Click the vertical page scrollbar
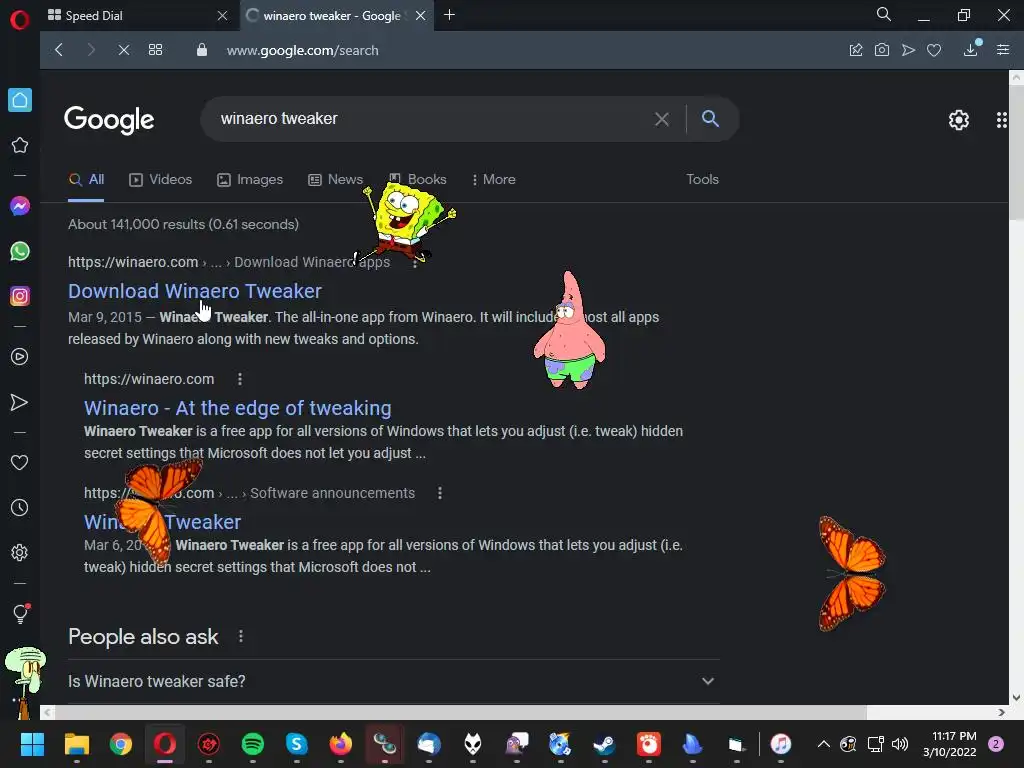This screenshot has width=1024, height=768. coord(1016,152)
